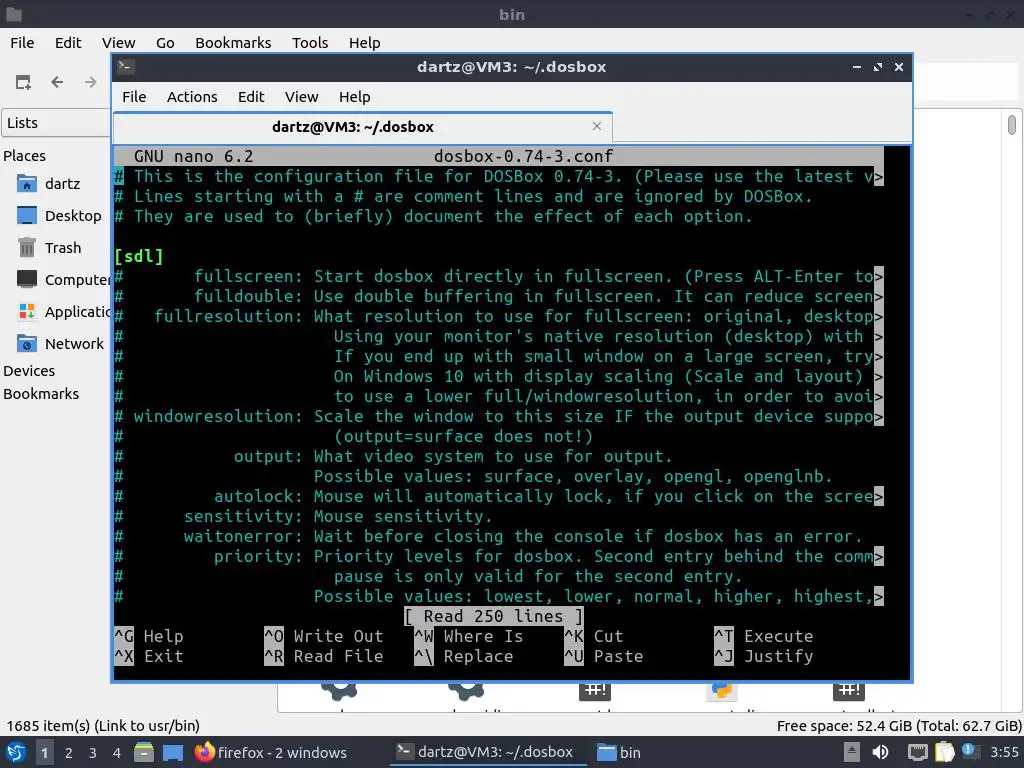Click the ^T Execute shortcut in nano
This screenshot has height=768, width=1024.
click(764, 636)
